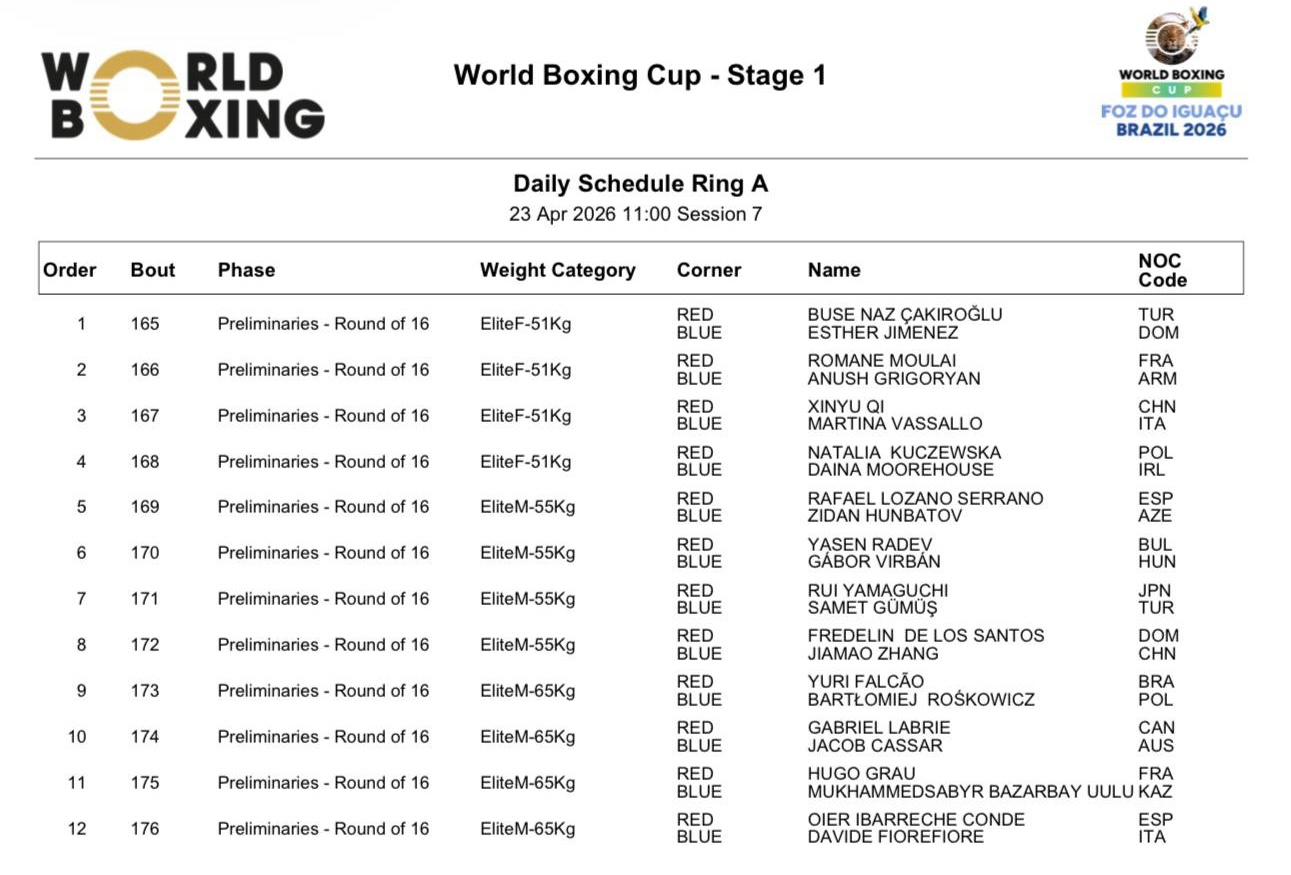Click bout number 169
This screenshot has width=1291, height=875.
(145, 507)
